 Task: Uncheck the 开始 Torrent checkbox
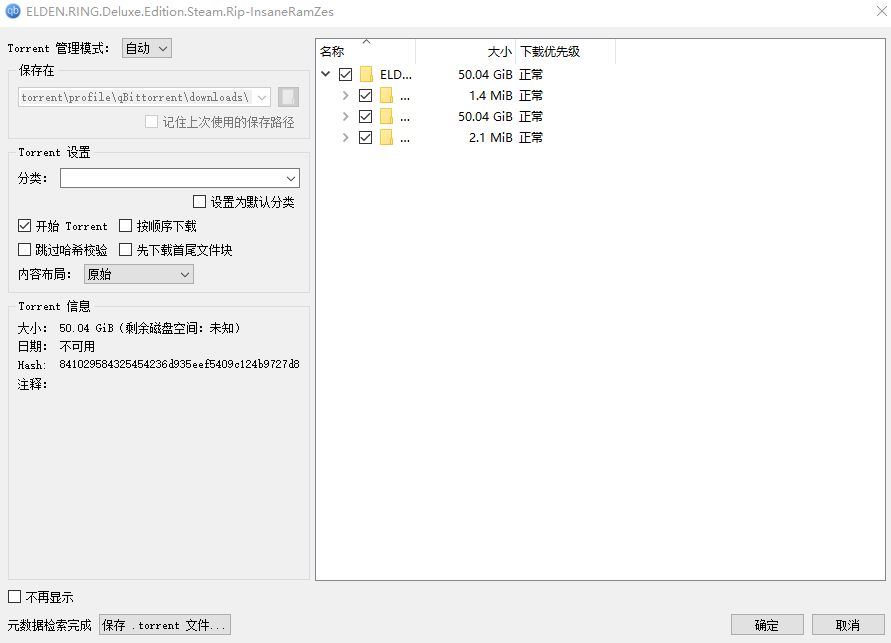(x=23, y=225)
